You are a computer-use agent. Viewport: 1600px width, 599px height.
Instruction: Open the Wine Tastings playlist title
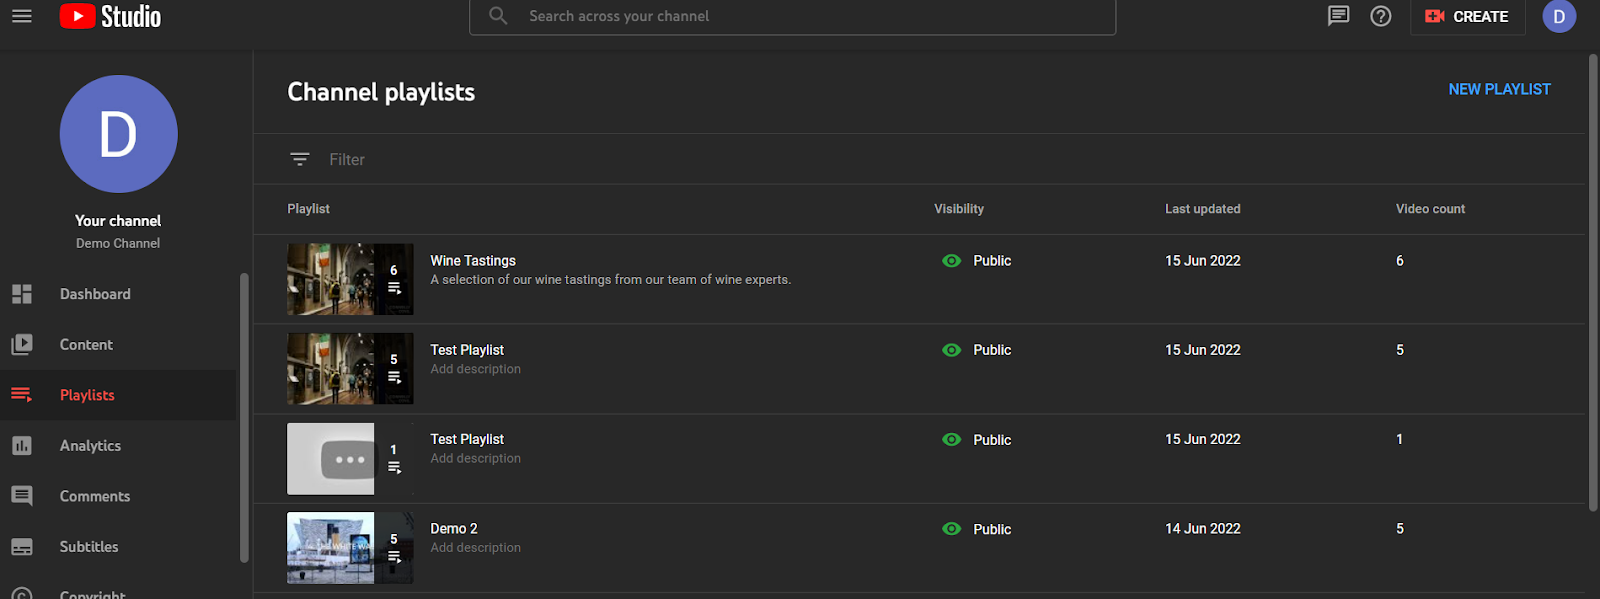473,261
